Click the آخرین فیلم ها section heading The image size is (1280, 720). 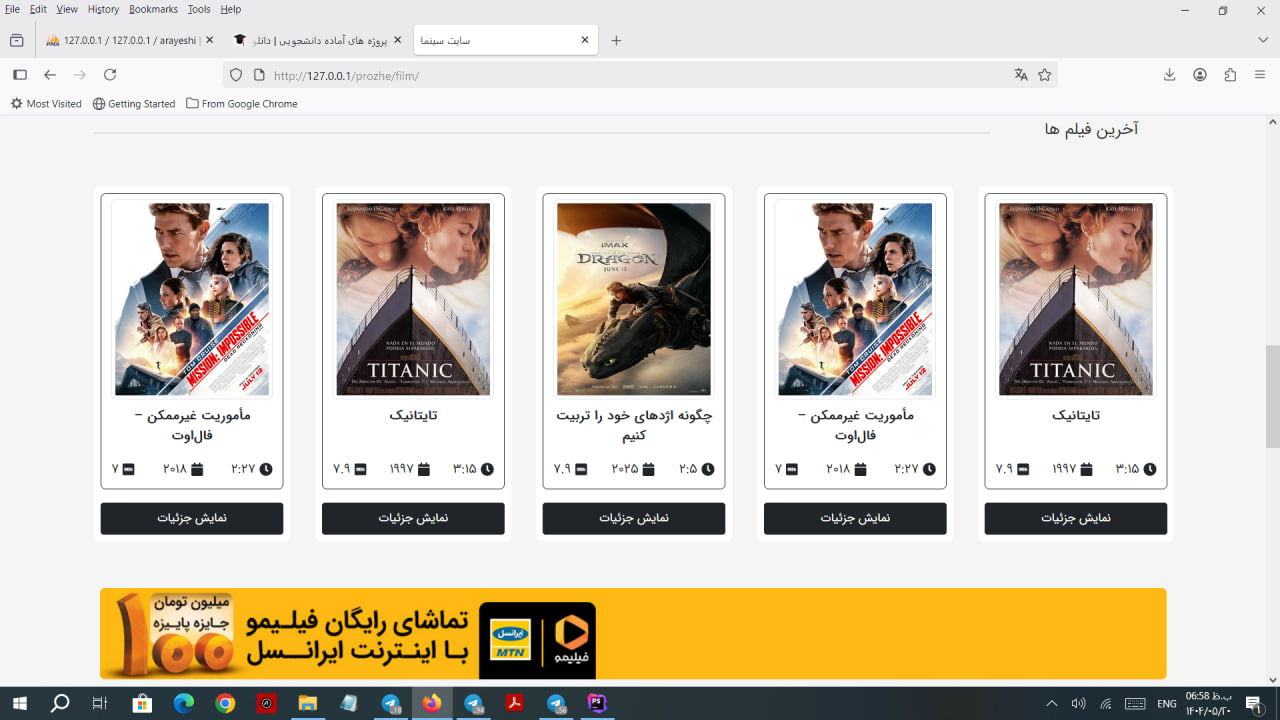[x=1091, y=130]
